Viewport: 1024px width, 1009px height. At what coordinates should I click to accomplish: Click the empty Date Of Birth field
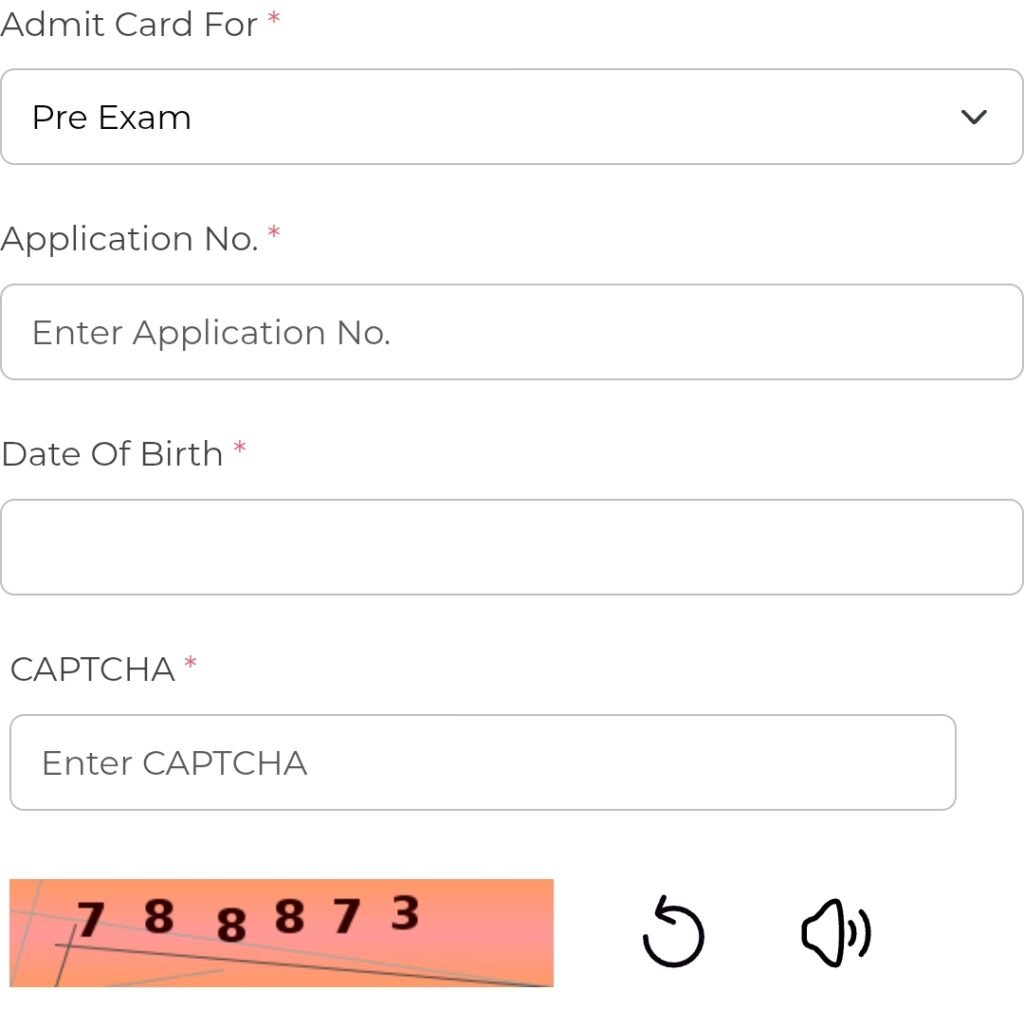tap(511, 547)
